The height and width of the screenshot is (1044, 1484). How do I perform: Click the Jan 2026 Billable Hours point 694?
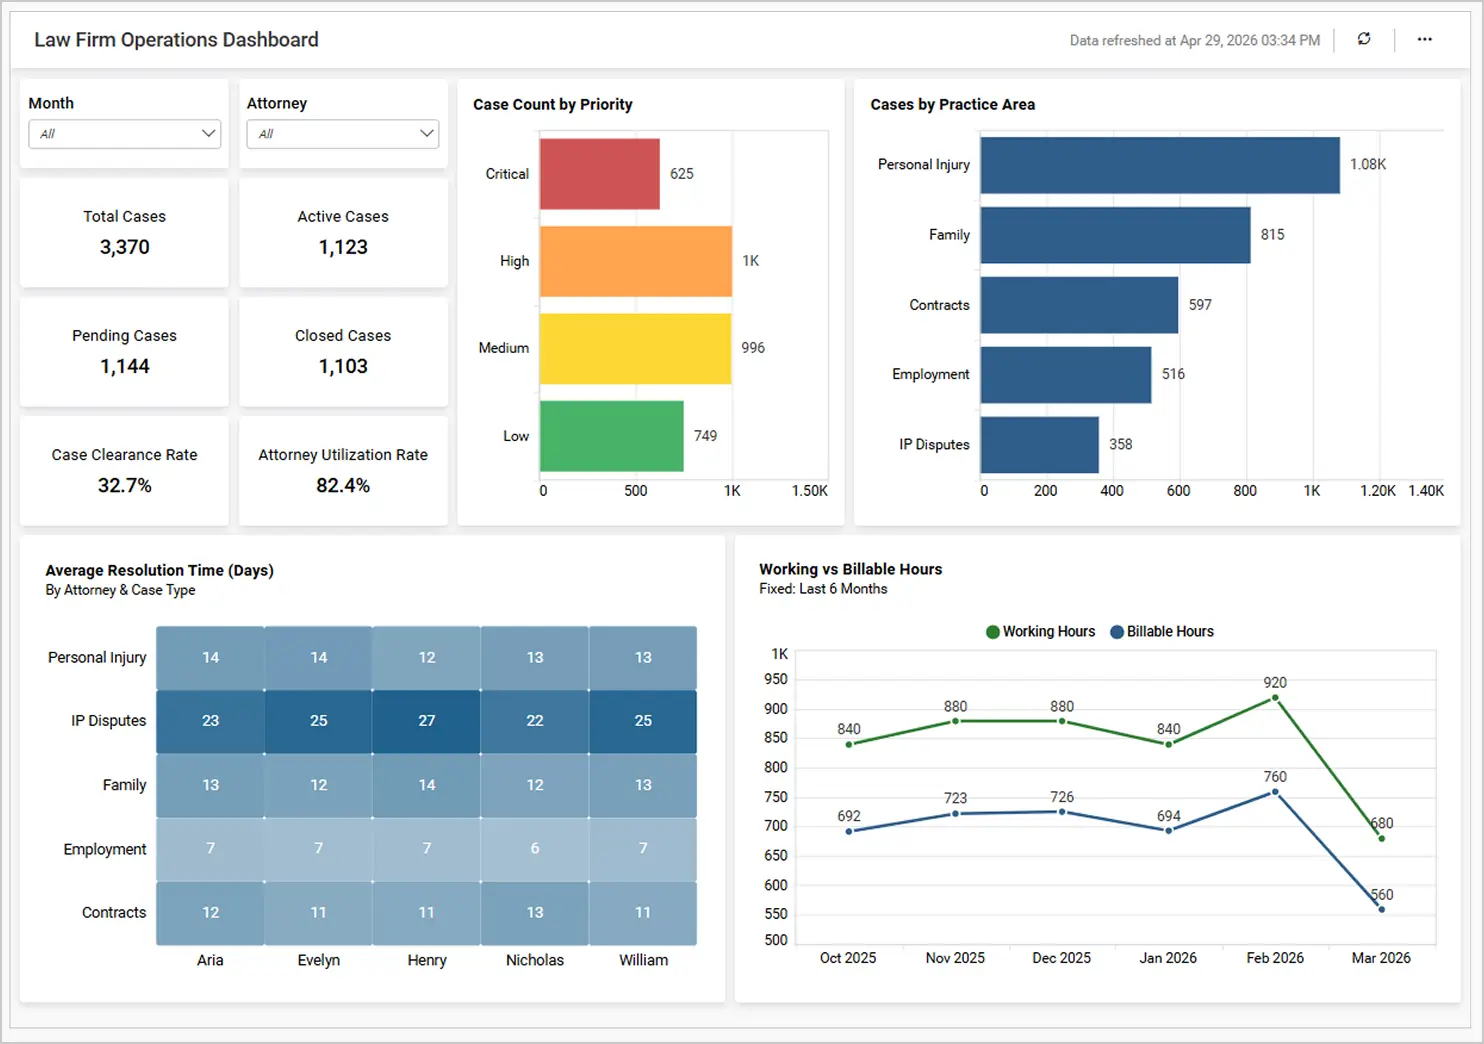tap(1168, 831)
